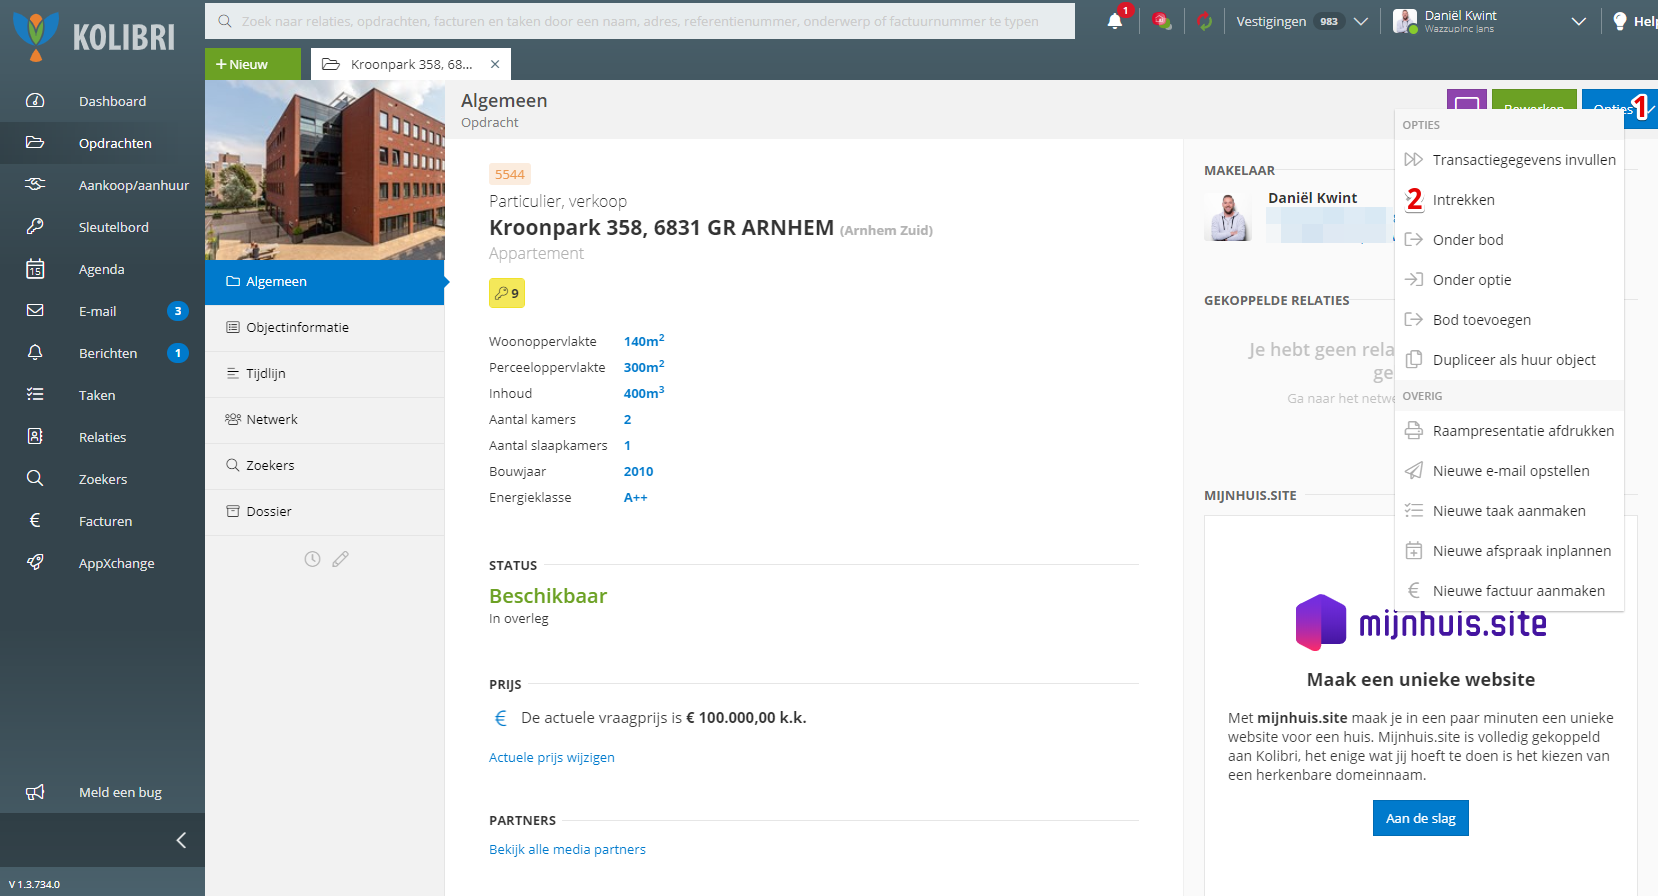Open Berichten bell icon in sidebar
The image size is (1658, 896).
pos(35,353)
